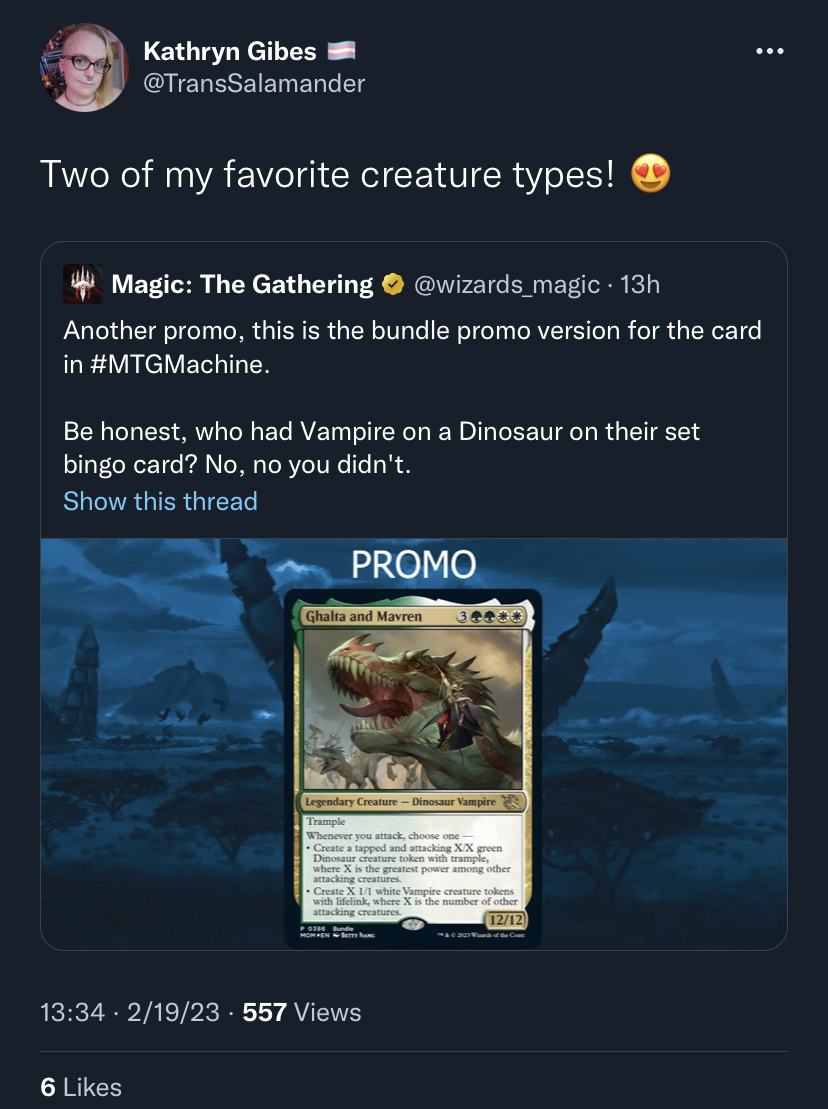
Task: Click the trans flag emoji beside name
Action: tap(342, 51)
